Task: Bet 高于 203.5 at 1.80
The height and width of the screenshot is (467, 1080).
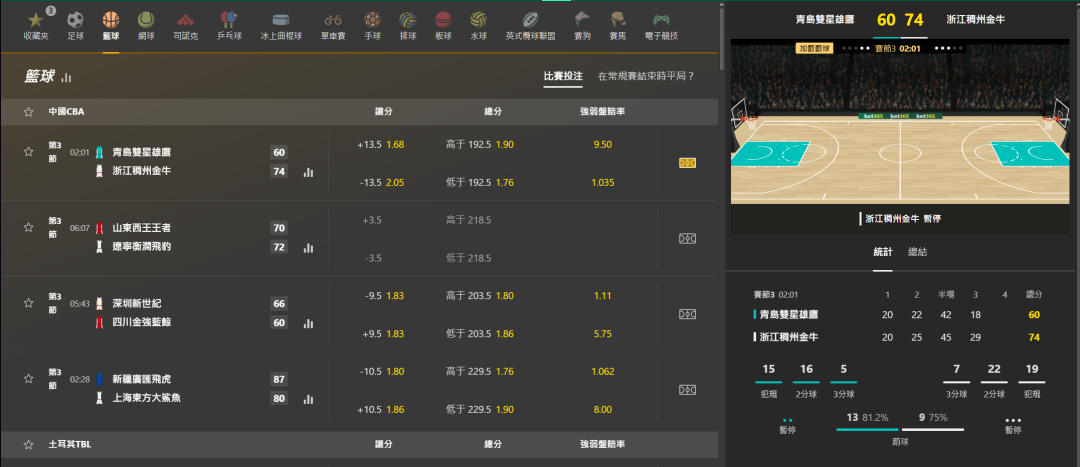Action: 480,295
